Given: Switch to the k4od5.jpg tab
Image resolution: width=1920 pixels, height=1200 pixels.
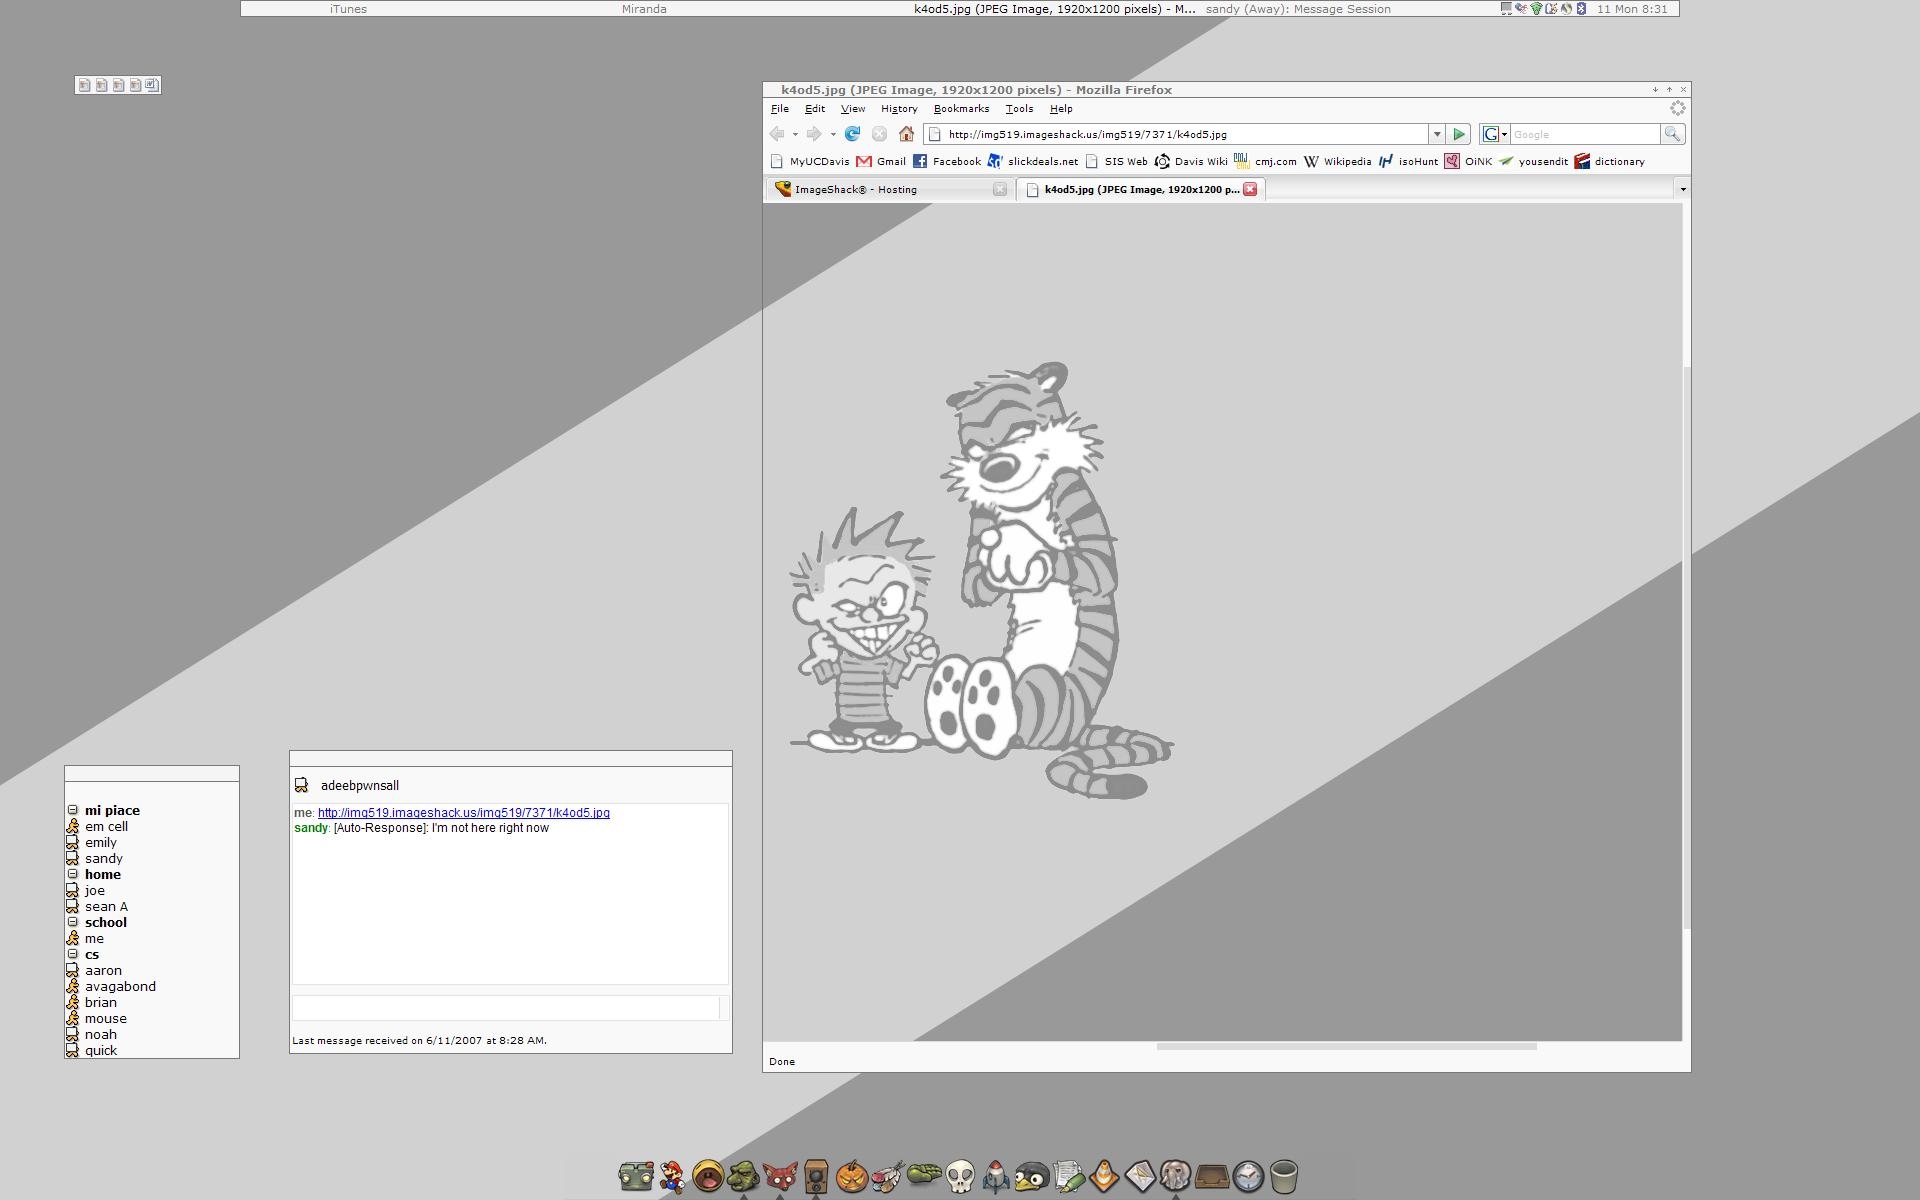Looking at the screenshot, I should 1140,189.
